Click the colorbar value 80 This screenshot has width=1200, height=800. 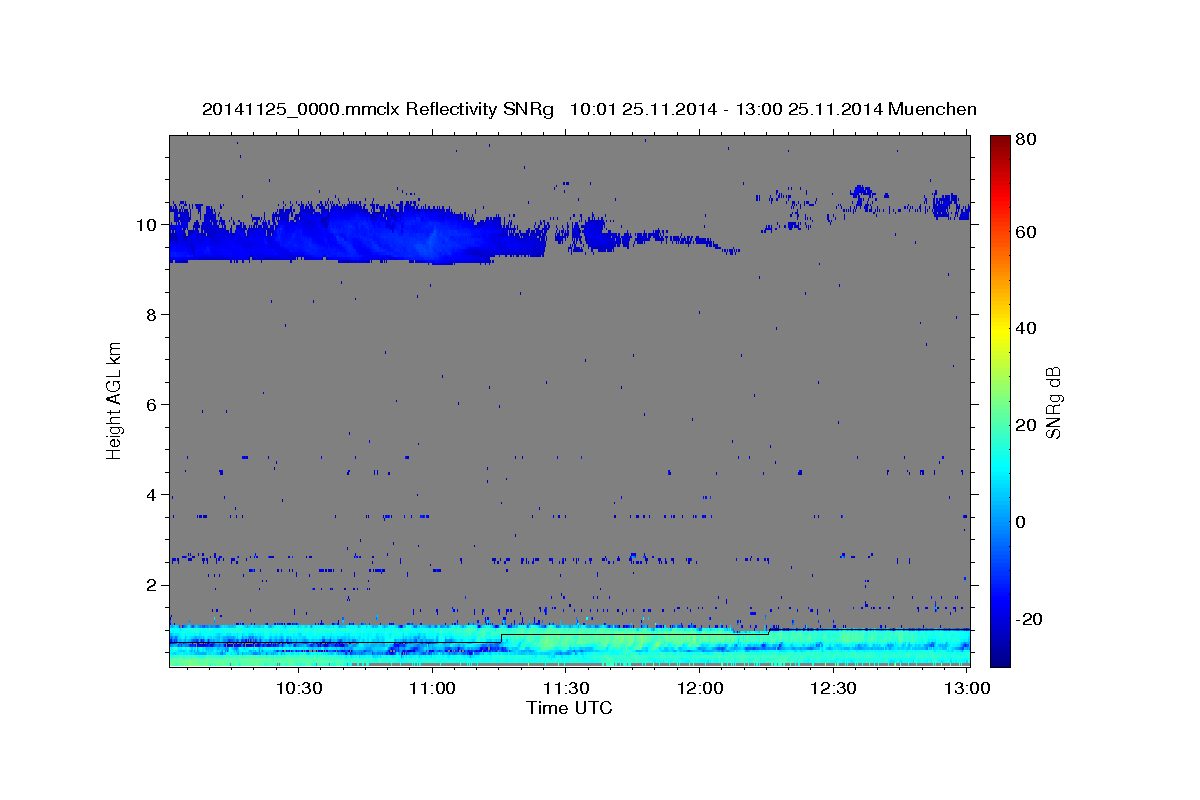(1025, 140)
